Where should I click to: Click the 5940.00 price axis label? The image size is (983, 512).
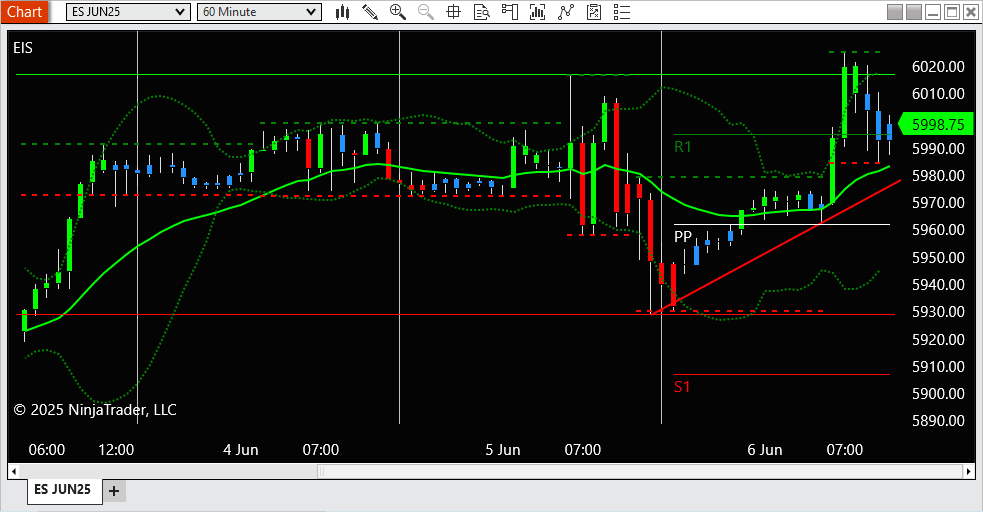(938, 284)
